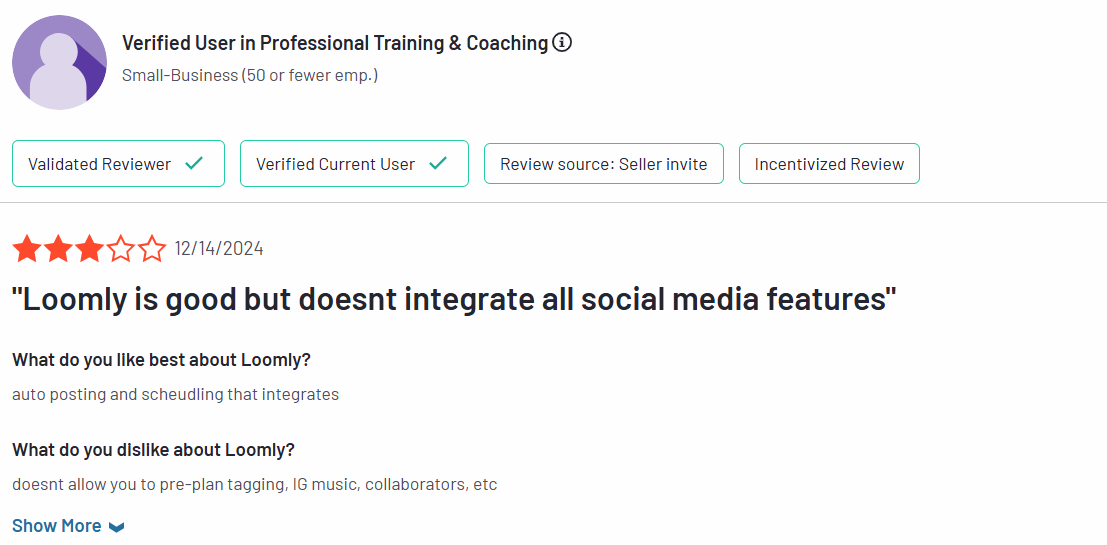
Task: Click the Review source: Seller invite badge
Action: coord(604,164)
